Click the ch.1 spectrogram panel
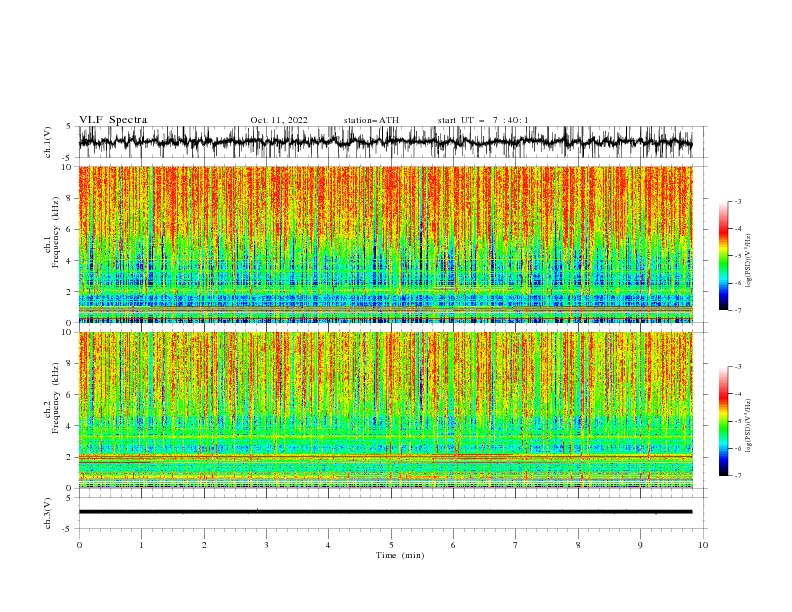The image size is (792, 612). (x=385, y=244)
